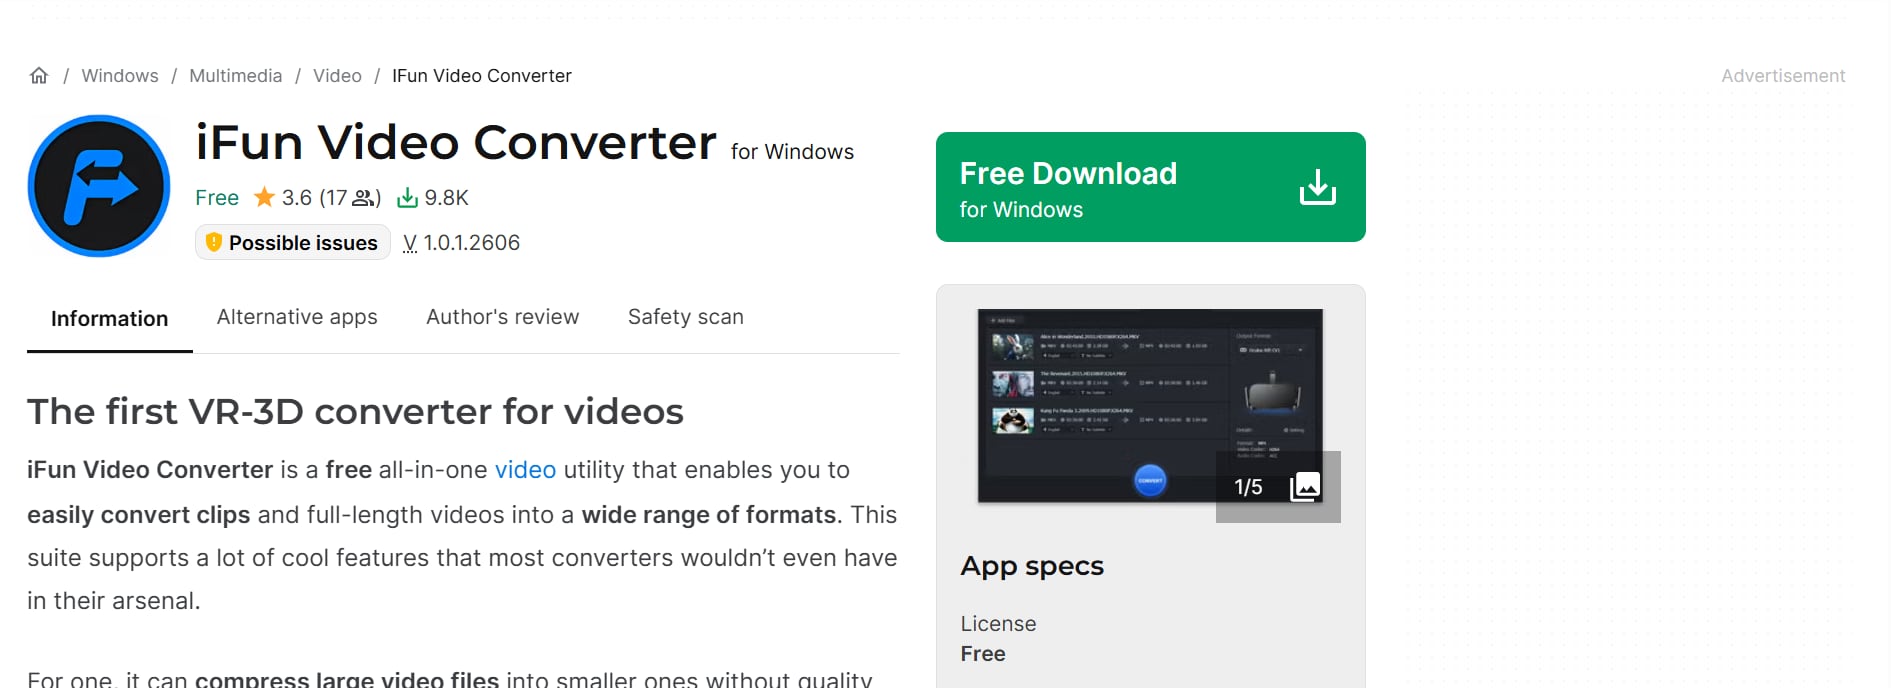
Task: Follow the blue 'video' hyperlink in description
Action: pos(525,470)
